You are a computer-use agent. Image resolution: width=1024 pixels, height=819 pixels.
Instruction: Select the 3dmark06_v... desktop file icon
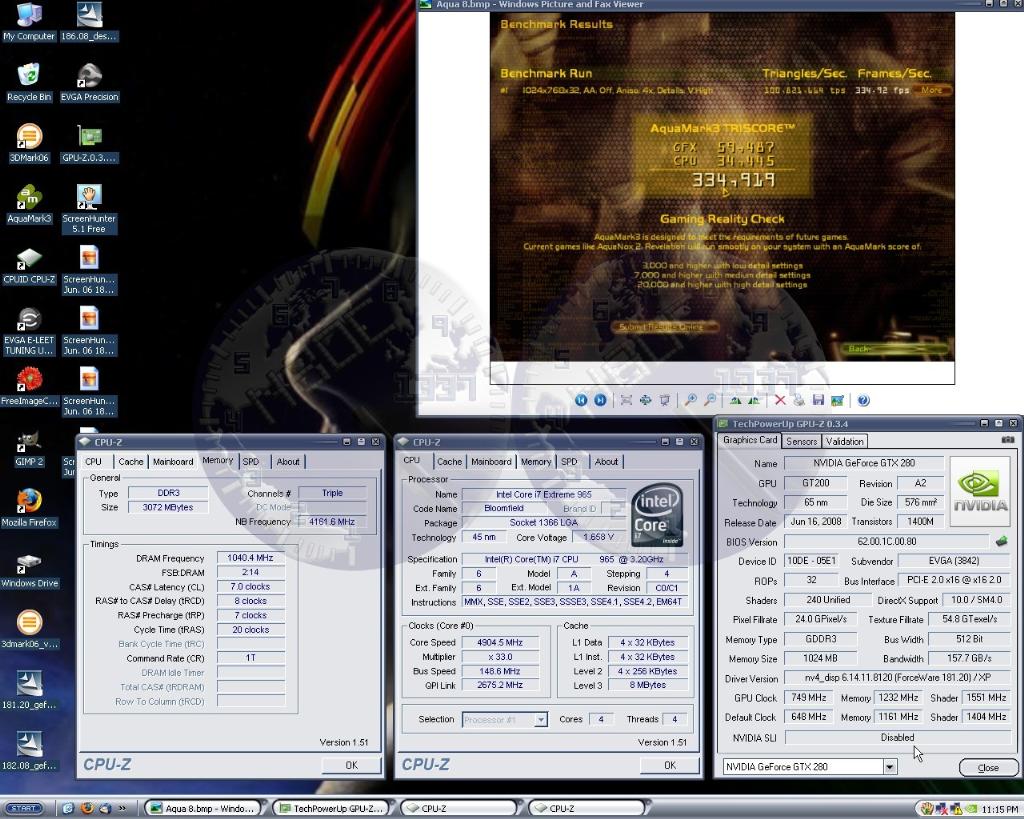click(29, 630)
